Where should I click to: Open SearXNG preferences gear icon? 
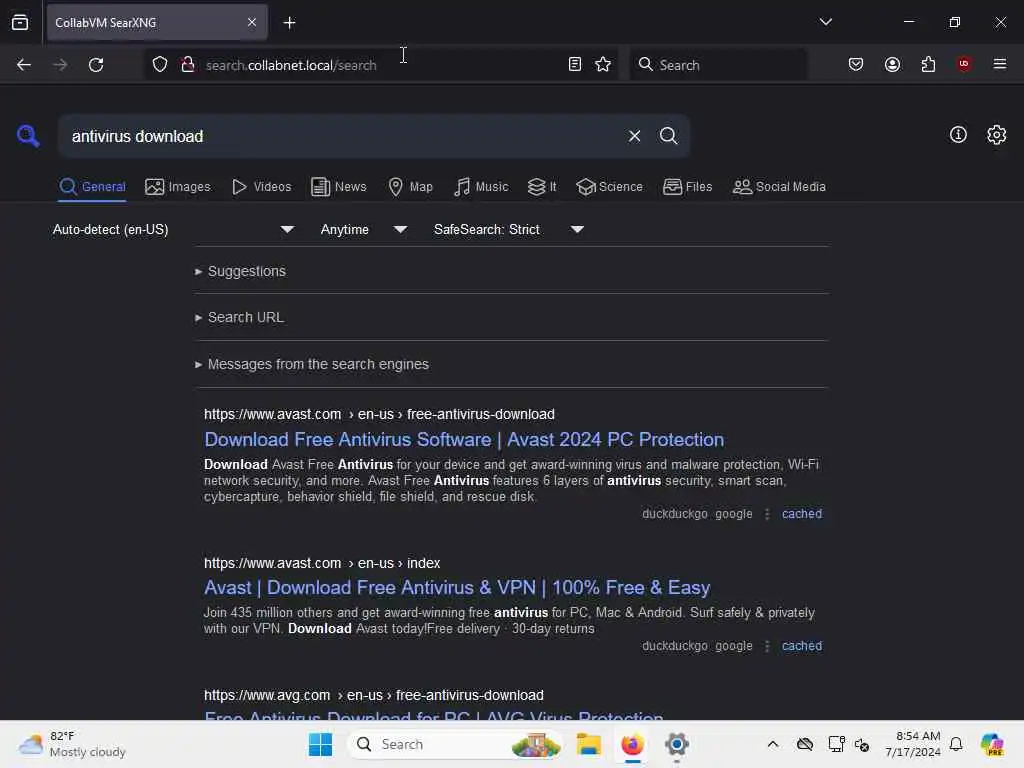[x=996, y=135]
